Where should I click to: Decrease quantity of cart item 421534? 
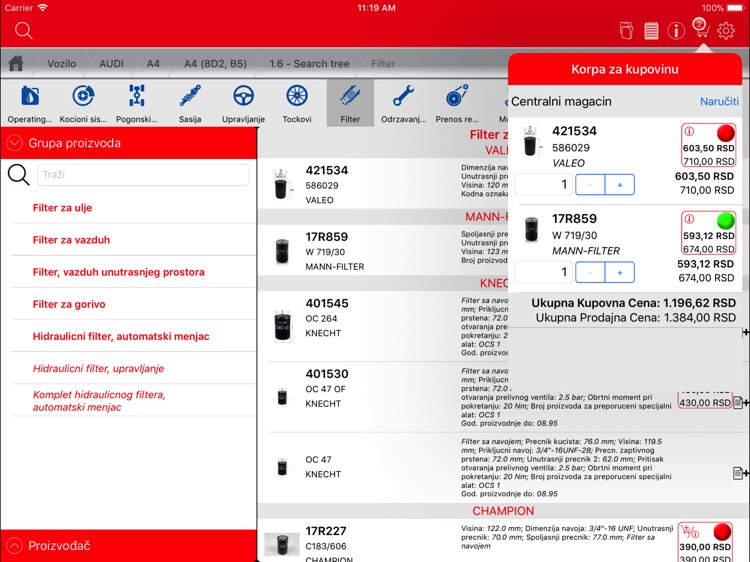(x=590, y=185)
